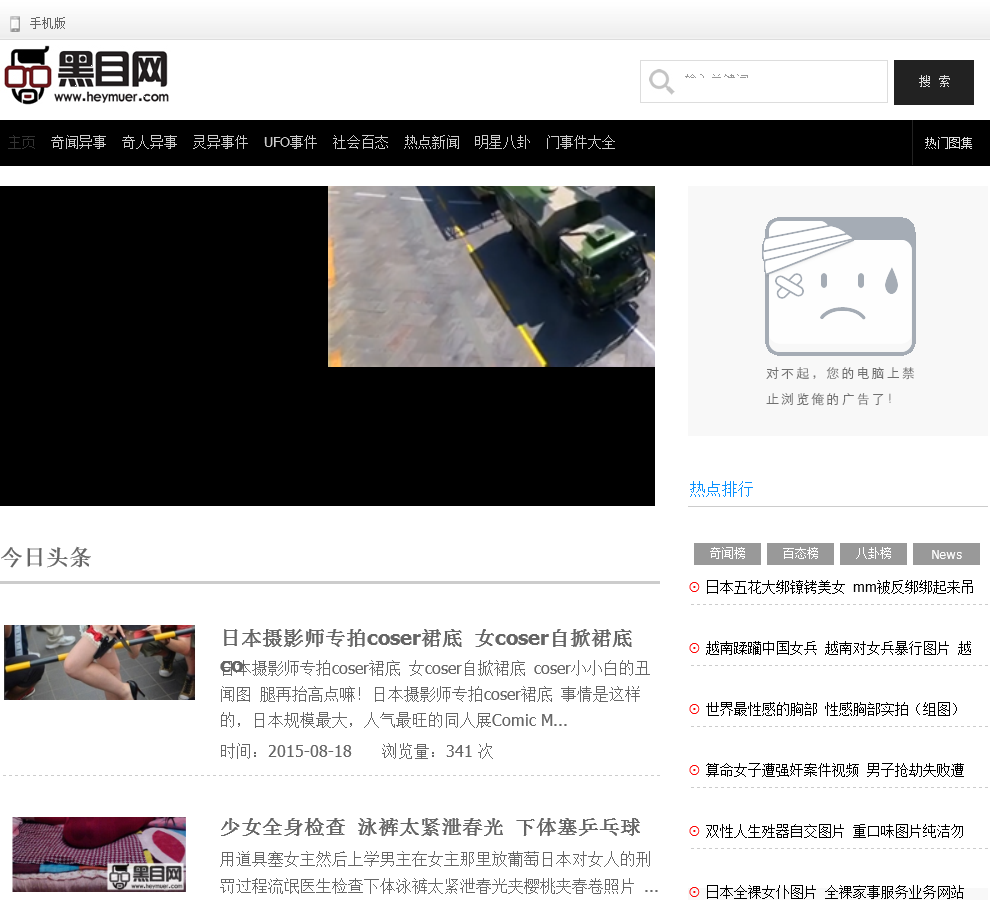Click red bullet beside 日本全裸女仆图片
This screenshot has width=990, height=900.
[695, 892]
